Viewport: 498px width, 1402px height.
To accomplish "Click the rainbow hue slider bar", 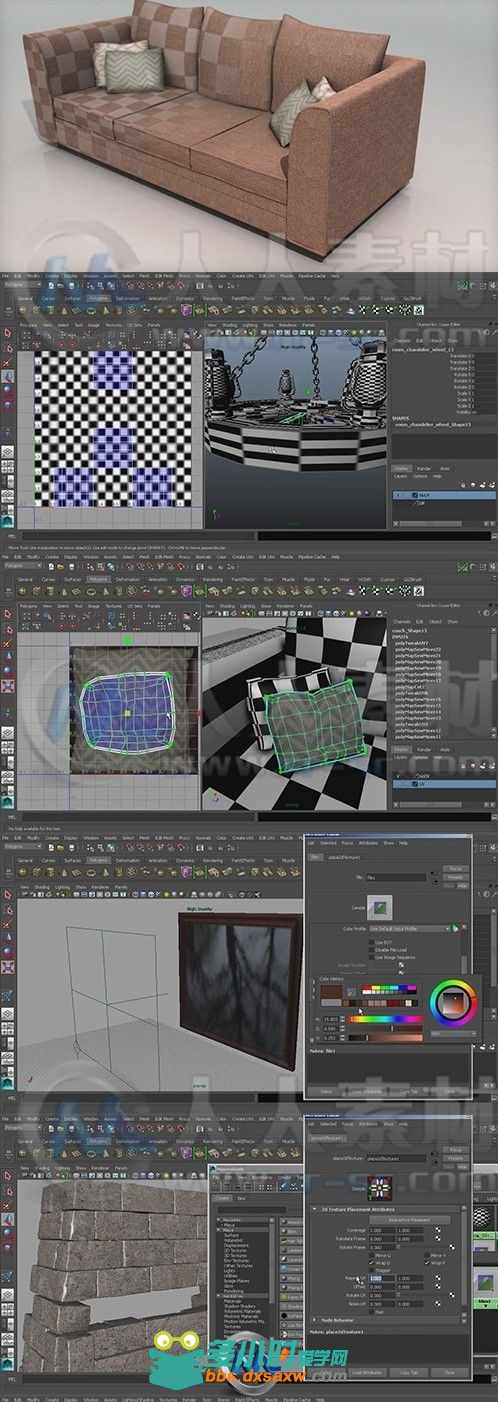I will coord(388,1018).
